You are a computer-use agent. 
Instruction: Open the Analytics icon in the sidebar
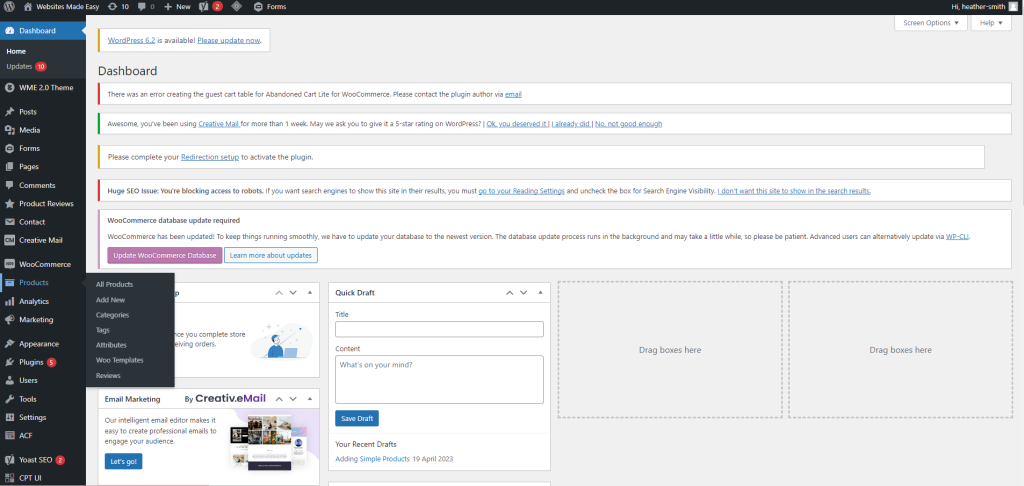(x=9, y=301)
